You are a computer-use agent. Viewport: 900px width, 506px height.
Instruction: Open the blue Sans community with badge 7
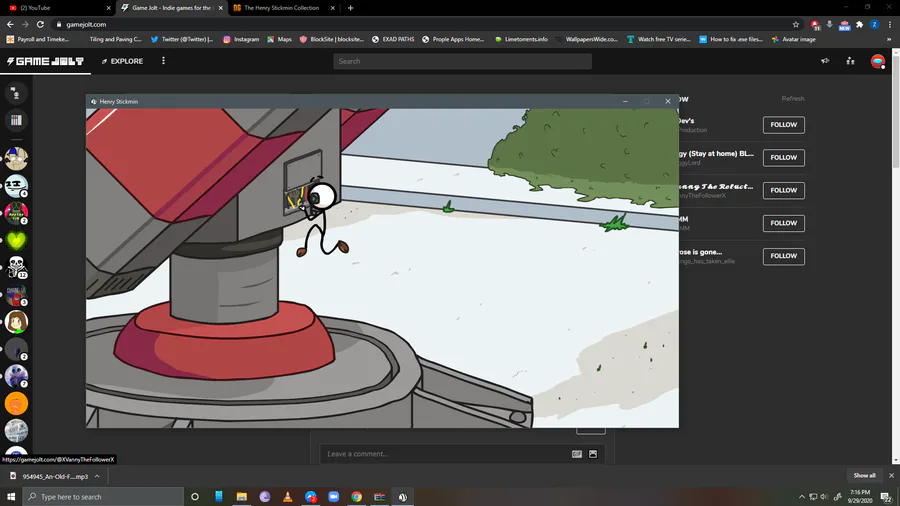point(16,376)
